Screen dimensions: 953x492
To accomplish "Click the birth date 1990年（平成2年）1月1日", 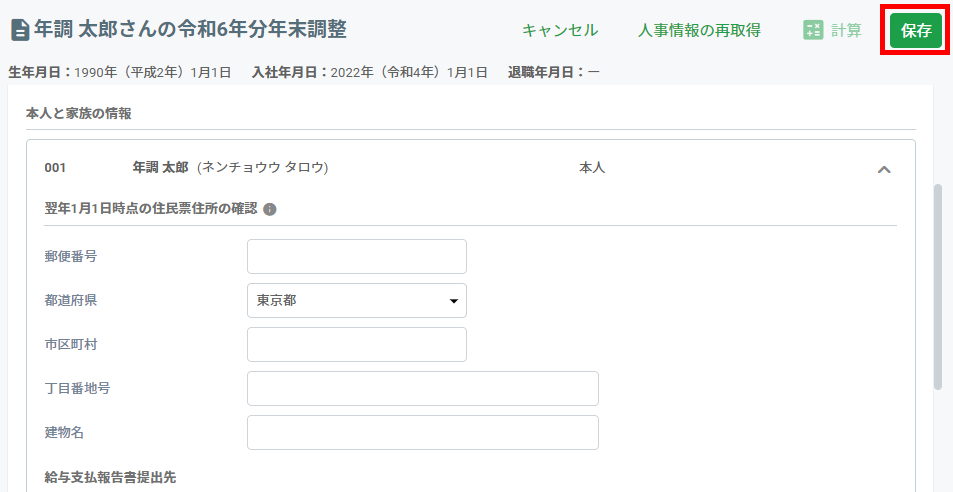I will coord(153,73).
